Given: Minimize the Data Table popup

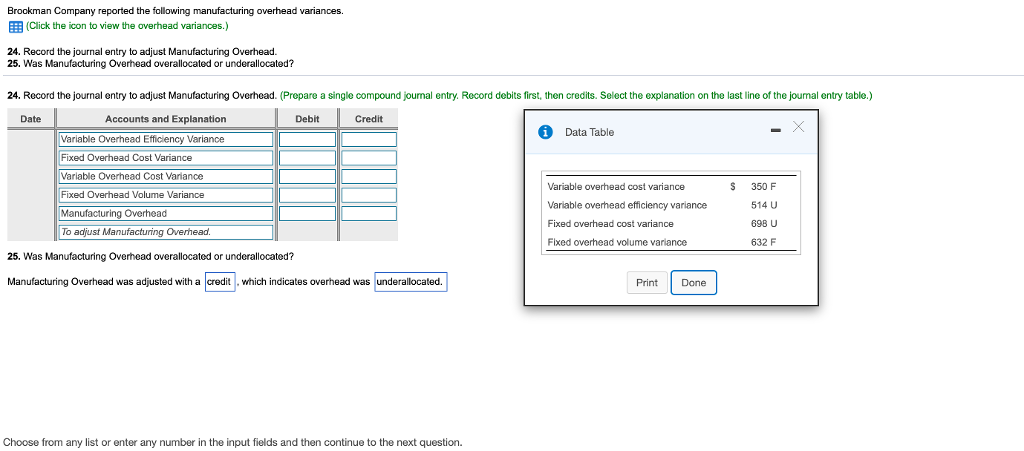Looking at the screenshot, I should tap(776, 131).
